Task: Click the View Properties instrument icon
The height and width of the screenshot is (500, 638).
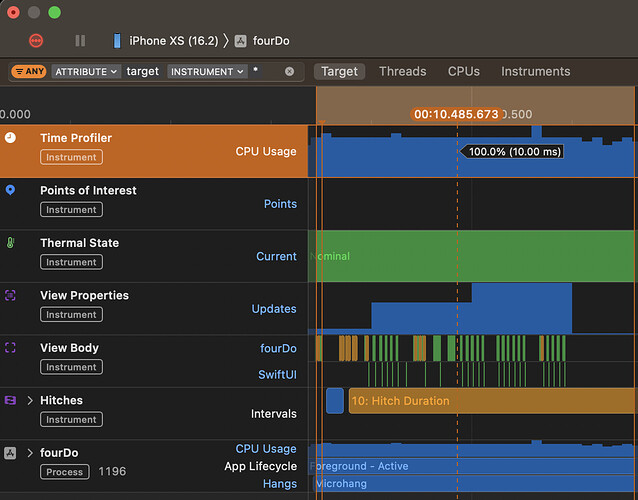Action: coord(10,295)
